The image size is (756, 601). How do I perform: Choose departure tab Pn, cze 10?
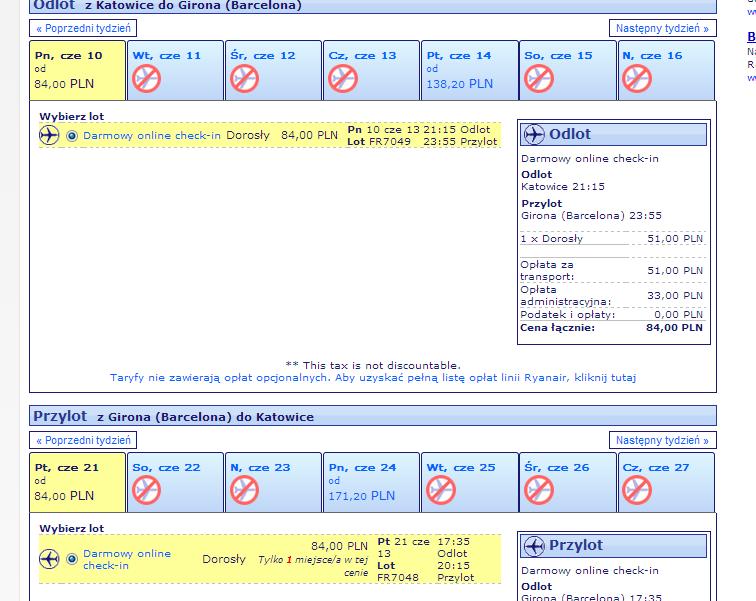pyautogui.click(x=78, y=70)
